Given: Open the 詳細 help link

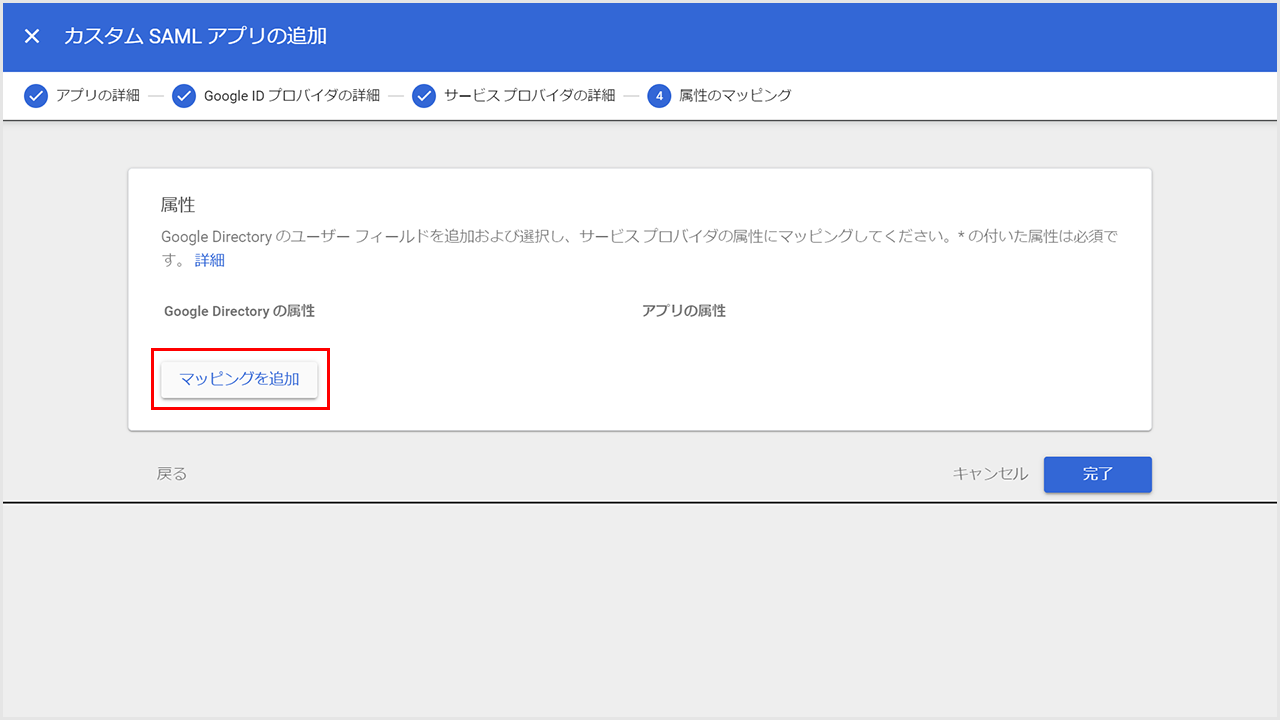Looking at the screenshot, I should [209, 260].
